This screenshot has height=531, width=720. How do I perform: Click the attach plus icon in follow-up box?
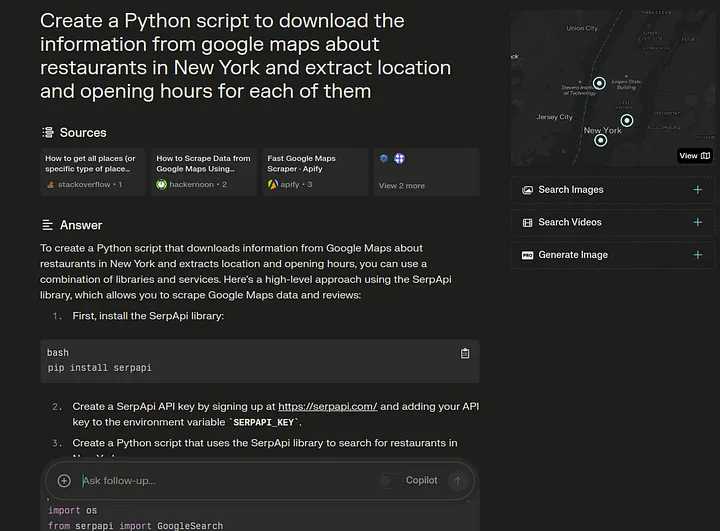point(64,480)
